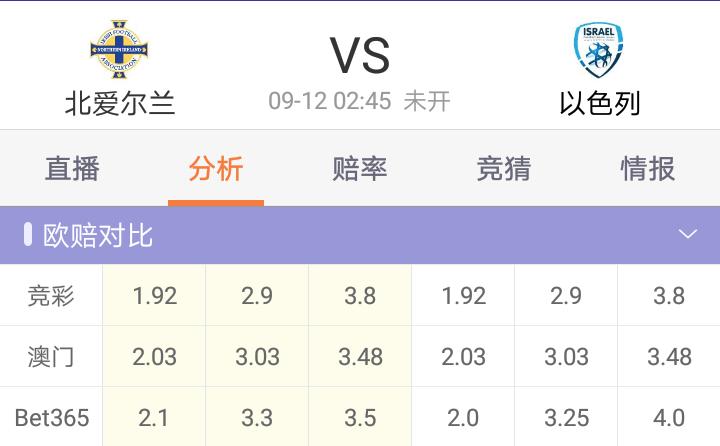Go to the 竞猜 tab
720x446 pixels.
point(504,169)
